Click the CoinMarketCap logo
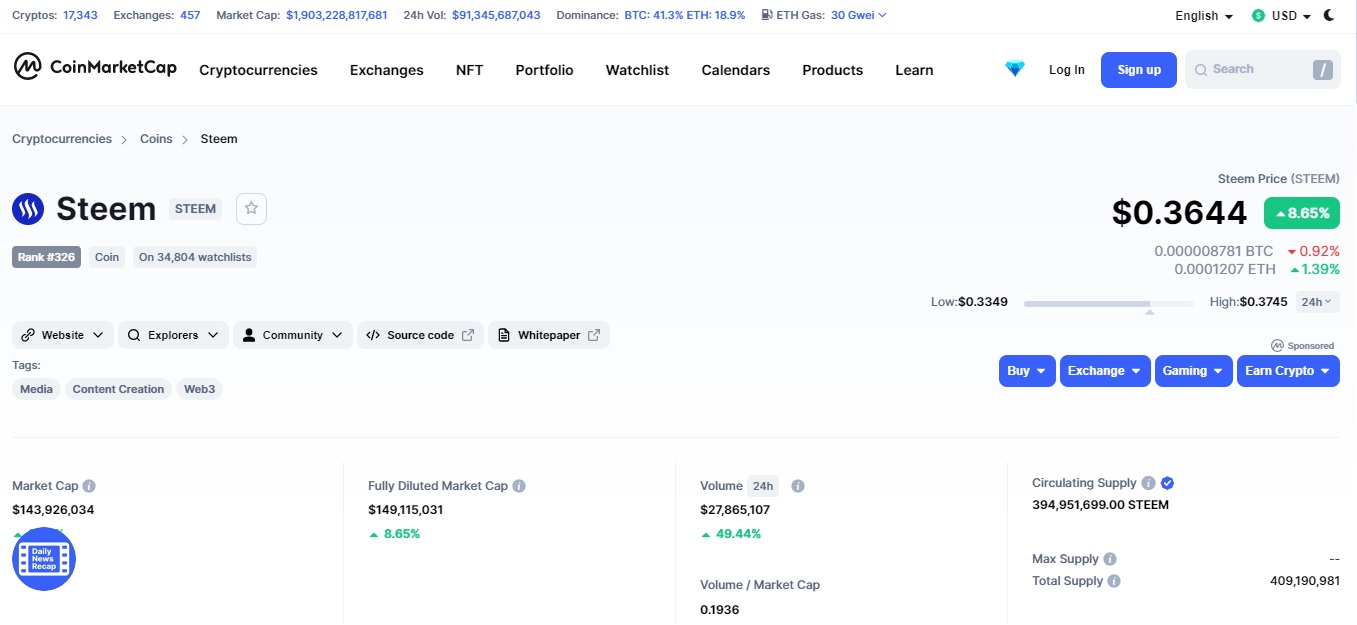Viewport: 1357px width, 625px height. (x=95, y=68)
